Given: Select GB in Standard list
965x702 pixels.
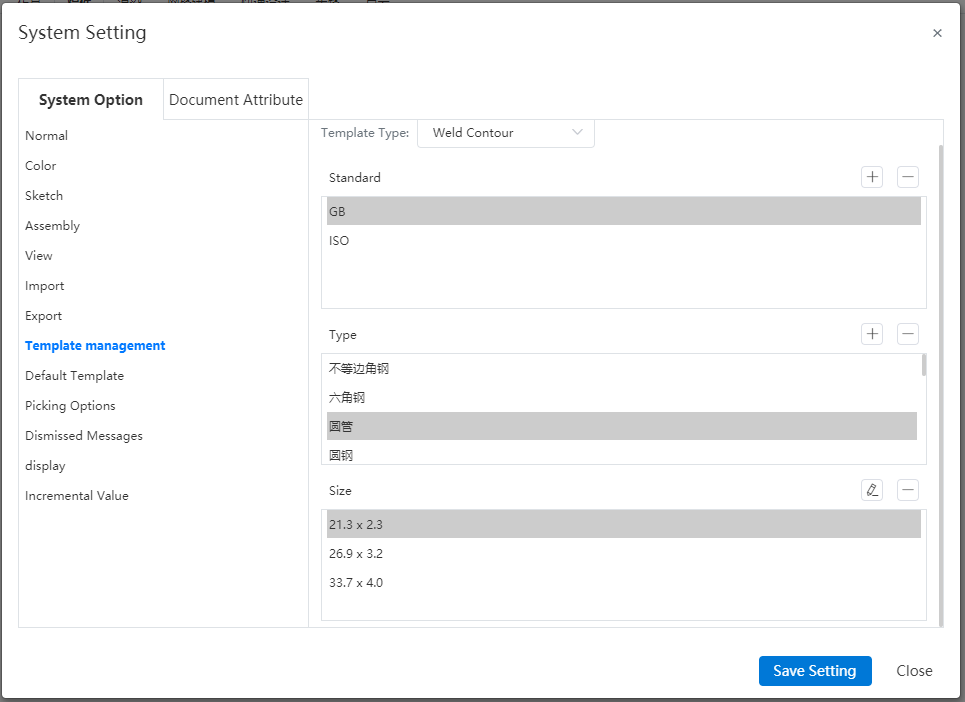Looking at the screenshot, I should click(623, 211).
